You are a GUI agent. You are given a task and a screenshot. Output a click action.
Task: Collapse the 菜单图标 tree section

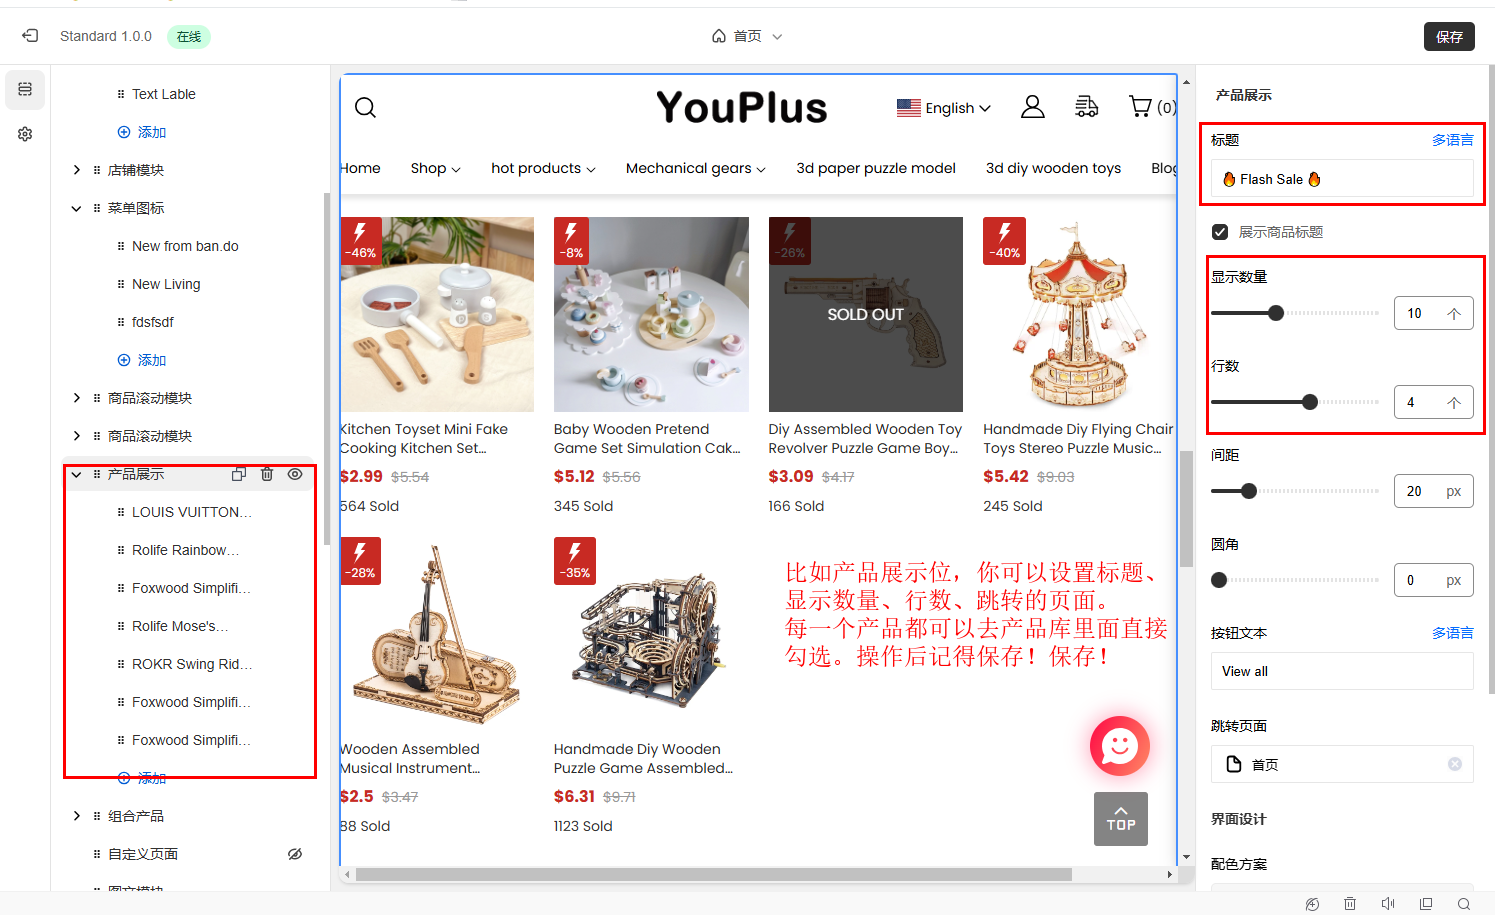click(x=77, y=208)
